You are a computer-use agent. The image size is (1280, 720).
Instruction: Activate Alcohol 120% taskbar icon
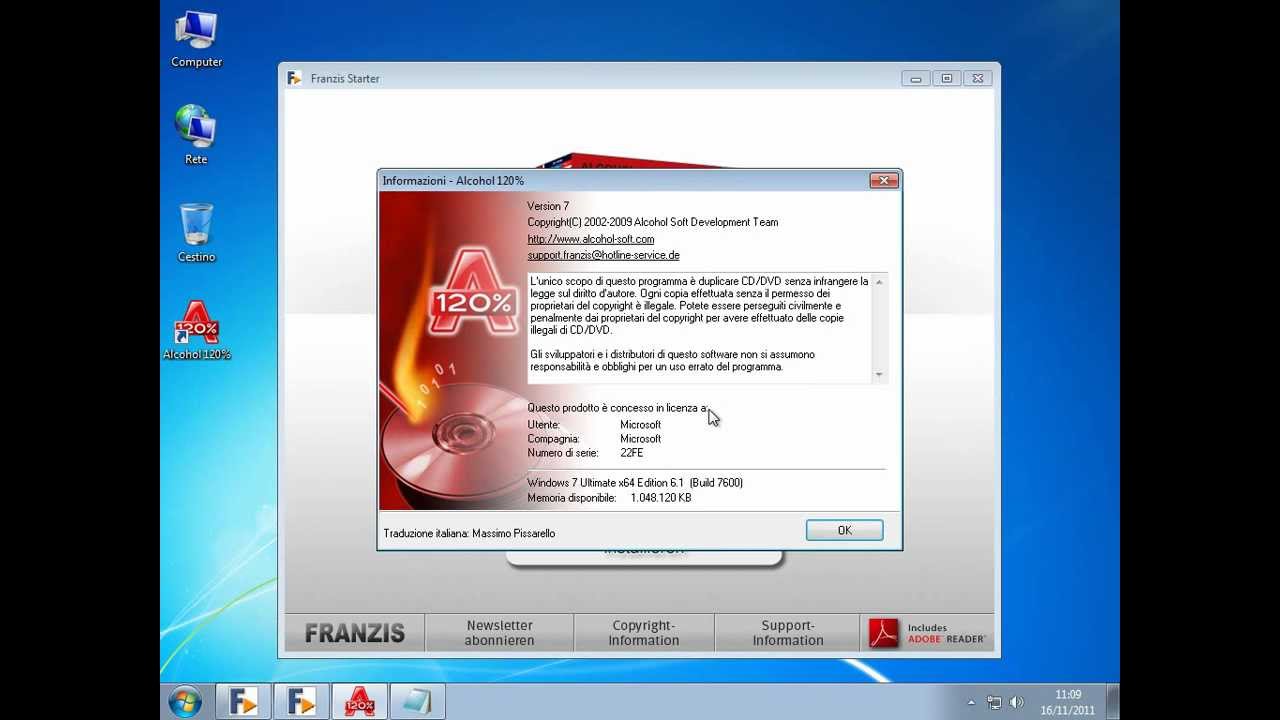[x=360, y=702]
